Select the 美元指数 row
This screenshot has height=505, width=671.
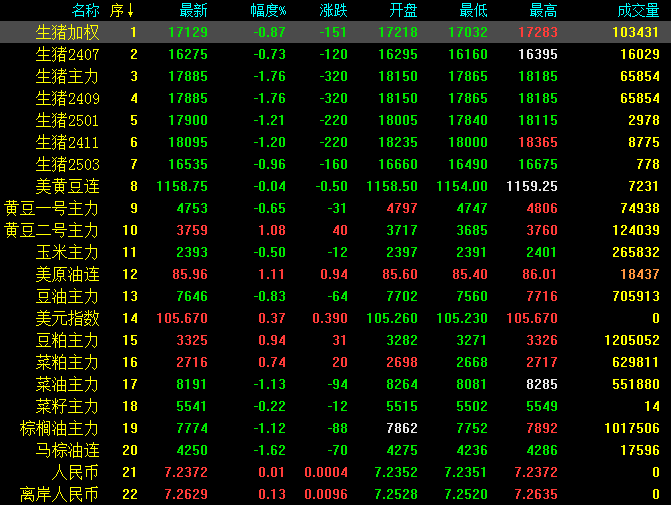point(68,318)
